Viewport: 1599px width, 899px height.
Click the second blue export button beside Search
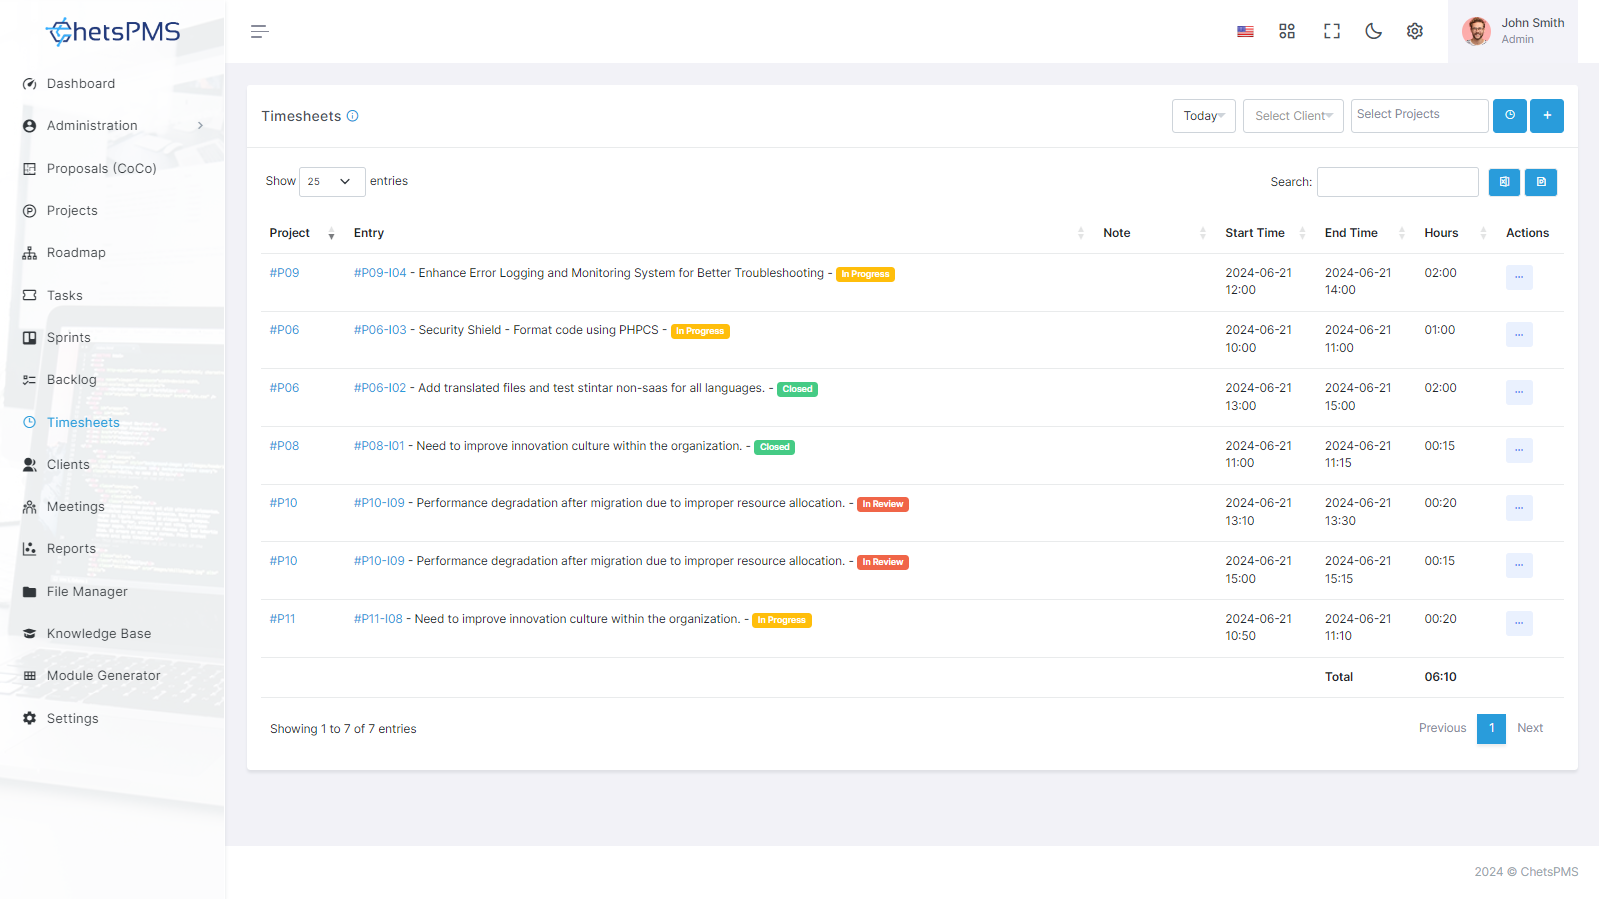pyautogui.click(x=1541, y=182)
